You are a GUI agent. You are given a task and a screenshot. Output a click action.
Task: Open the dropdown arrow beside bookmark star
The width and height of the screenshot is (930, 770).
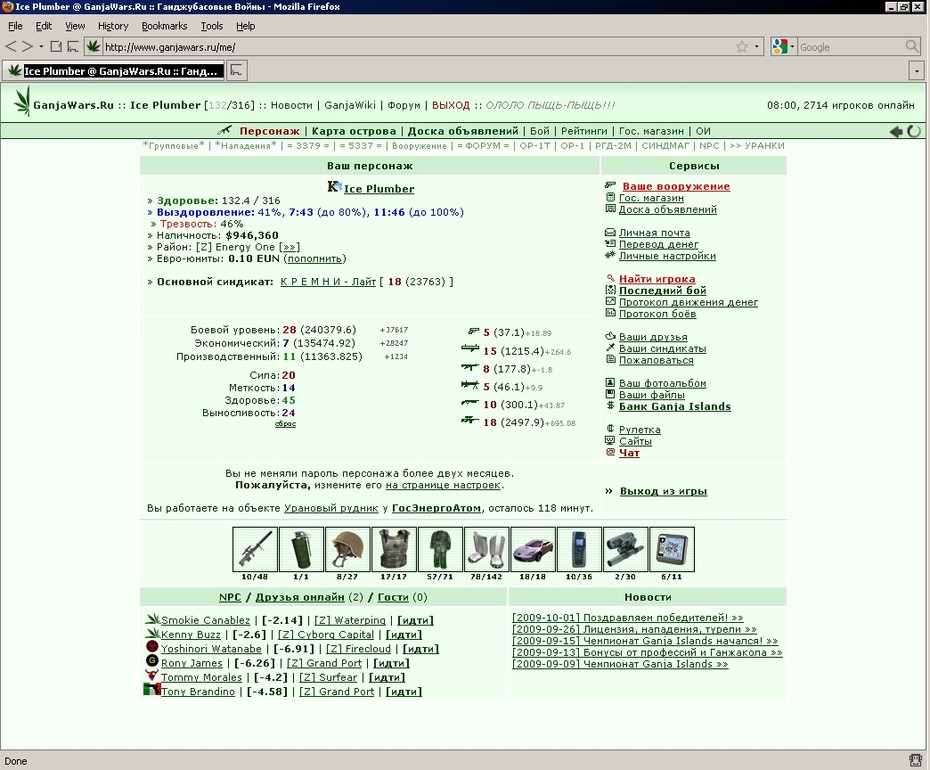point(756,47)
